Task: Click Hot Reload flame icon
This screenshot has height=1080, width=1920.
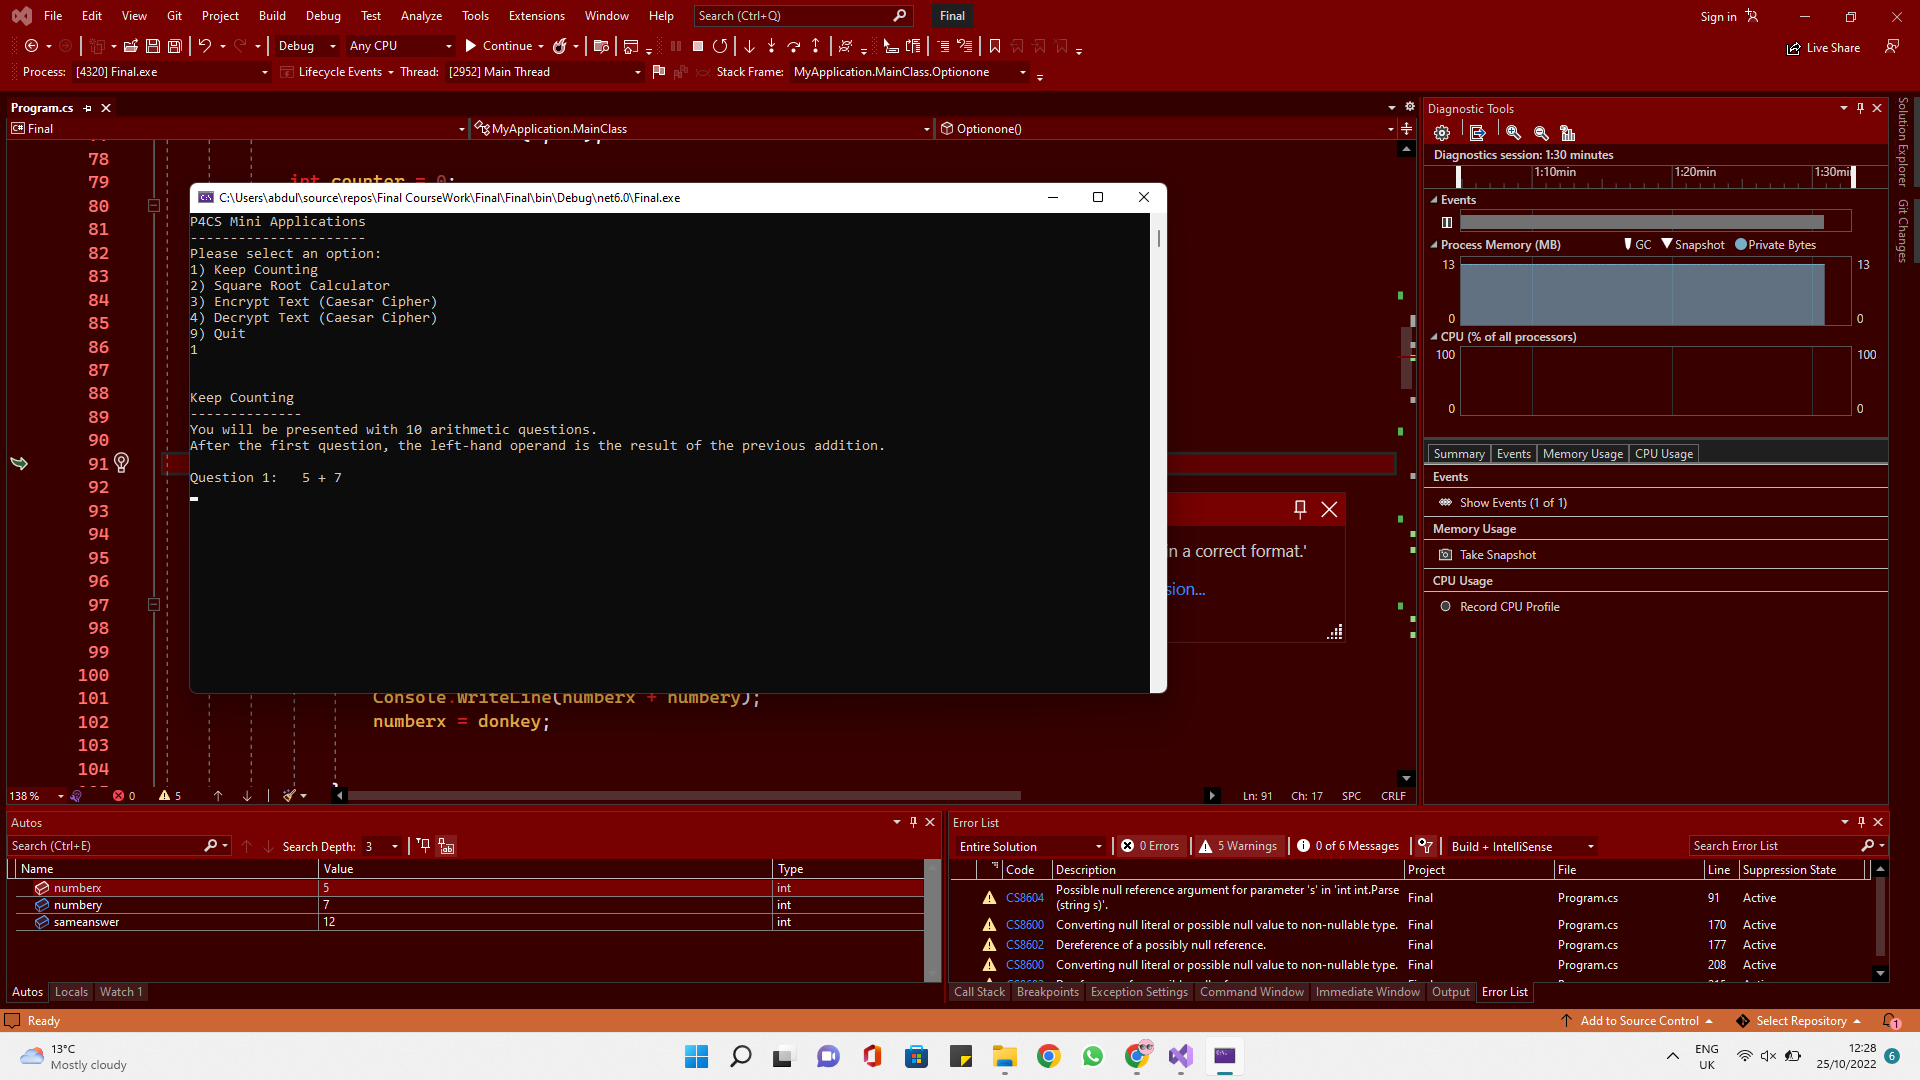Action: point(560,46)
